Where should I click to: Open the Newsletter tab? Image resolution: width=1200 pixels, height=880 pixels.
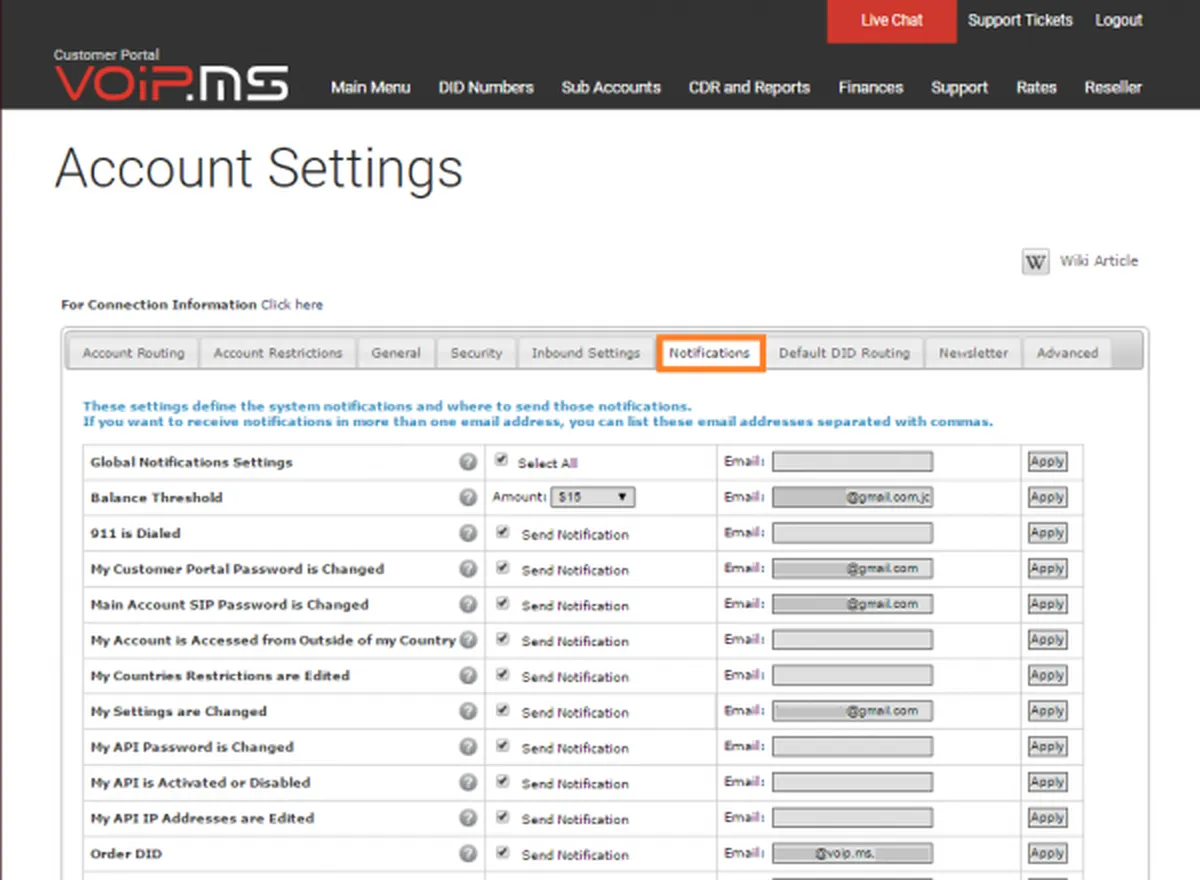point(973,353)
